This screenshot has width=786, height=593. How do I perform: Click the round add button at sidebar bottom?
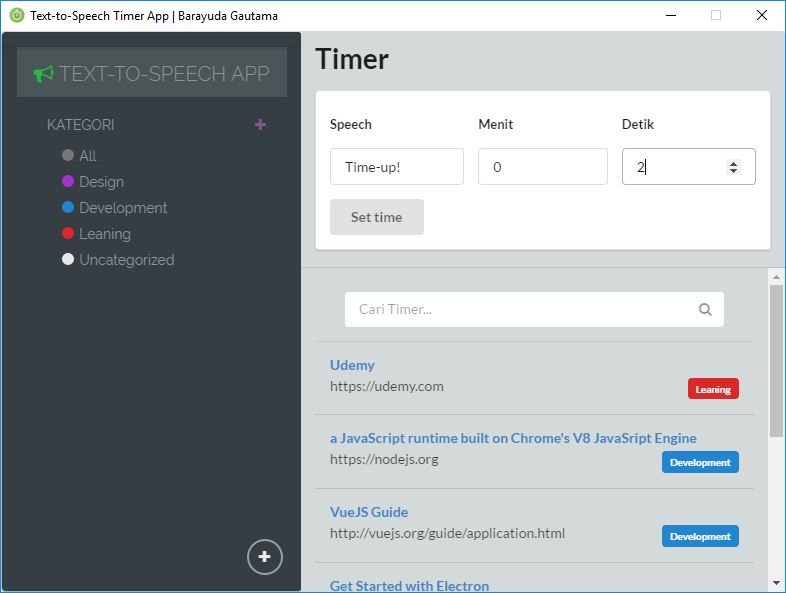point(265,557)
